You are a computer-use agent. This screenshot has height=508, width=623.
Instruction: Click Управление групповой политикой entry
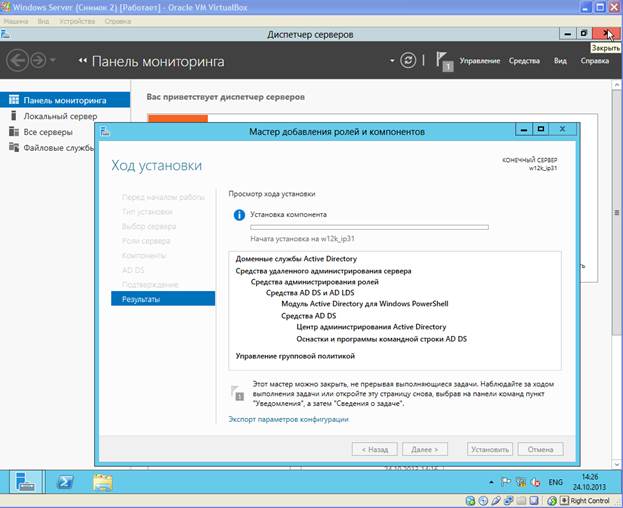295,356
